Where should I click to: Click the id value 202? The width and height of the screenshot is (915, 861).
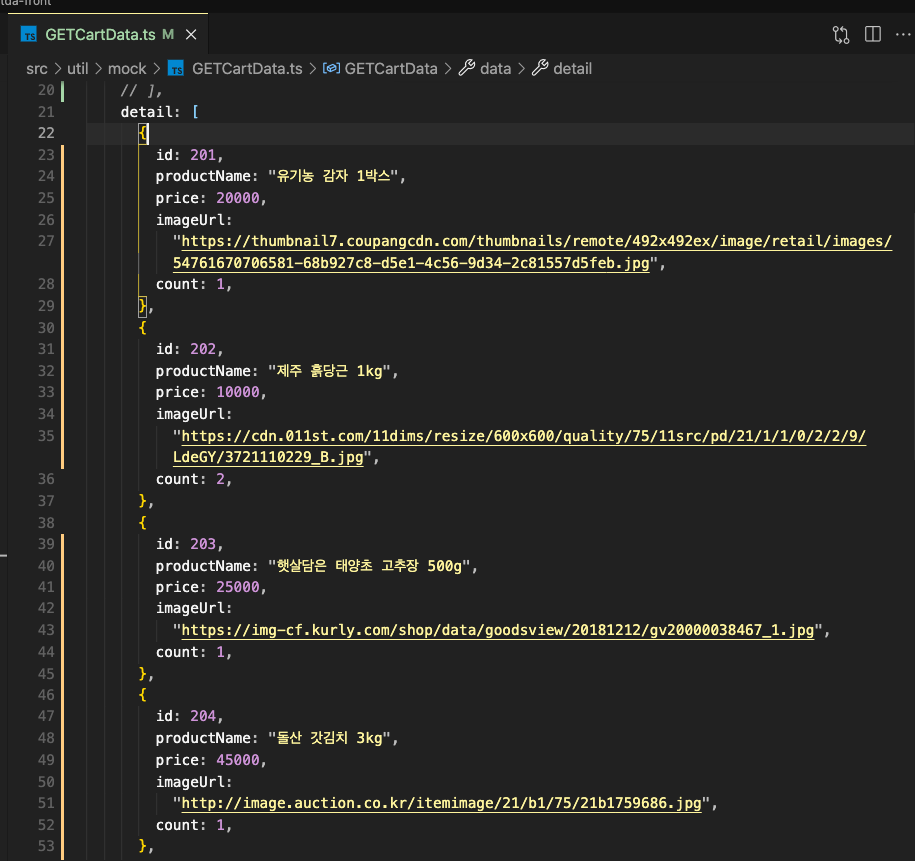[x=203, y=350]
